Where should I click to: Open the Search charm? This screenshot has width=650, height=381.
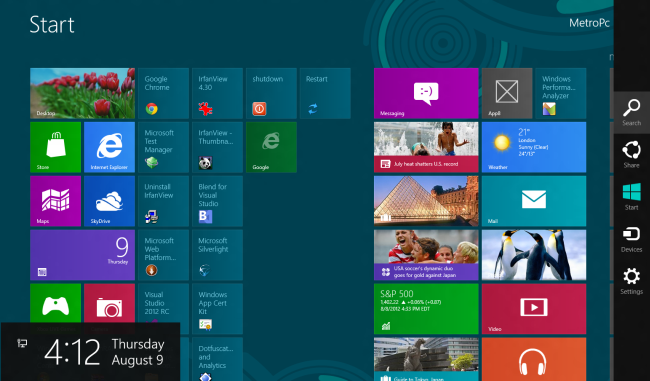pos(631,112)
